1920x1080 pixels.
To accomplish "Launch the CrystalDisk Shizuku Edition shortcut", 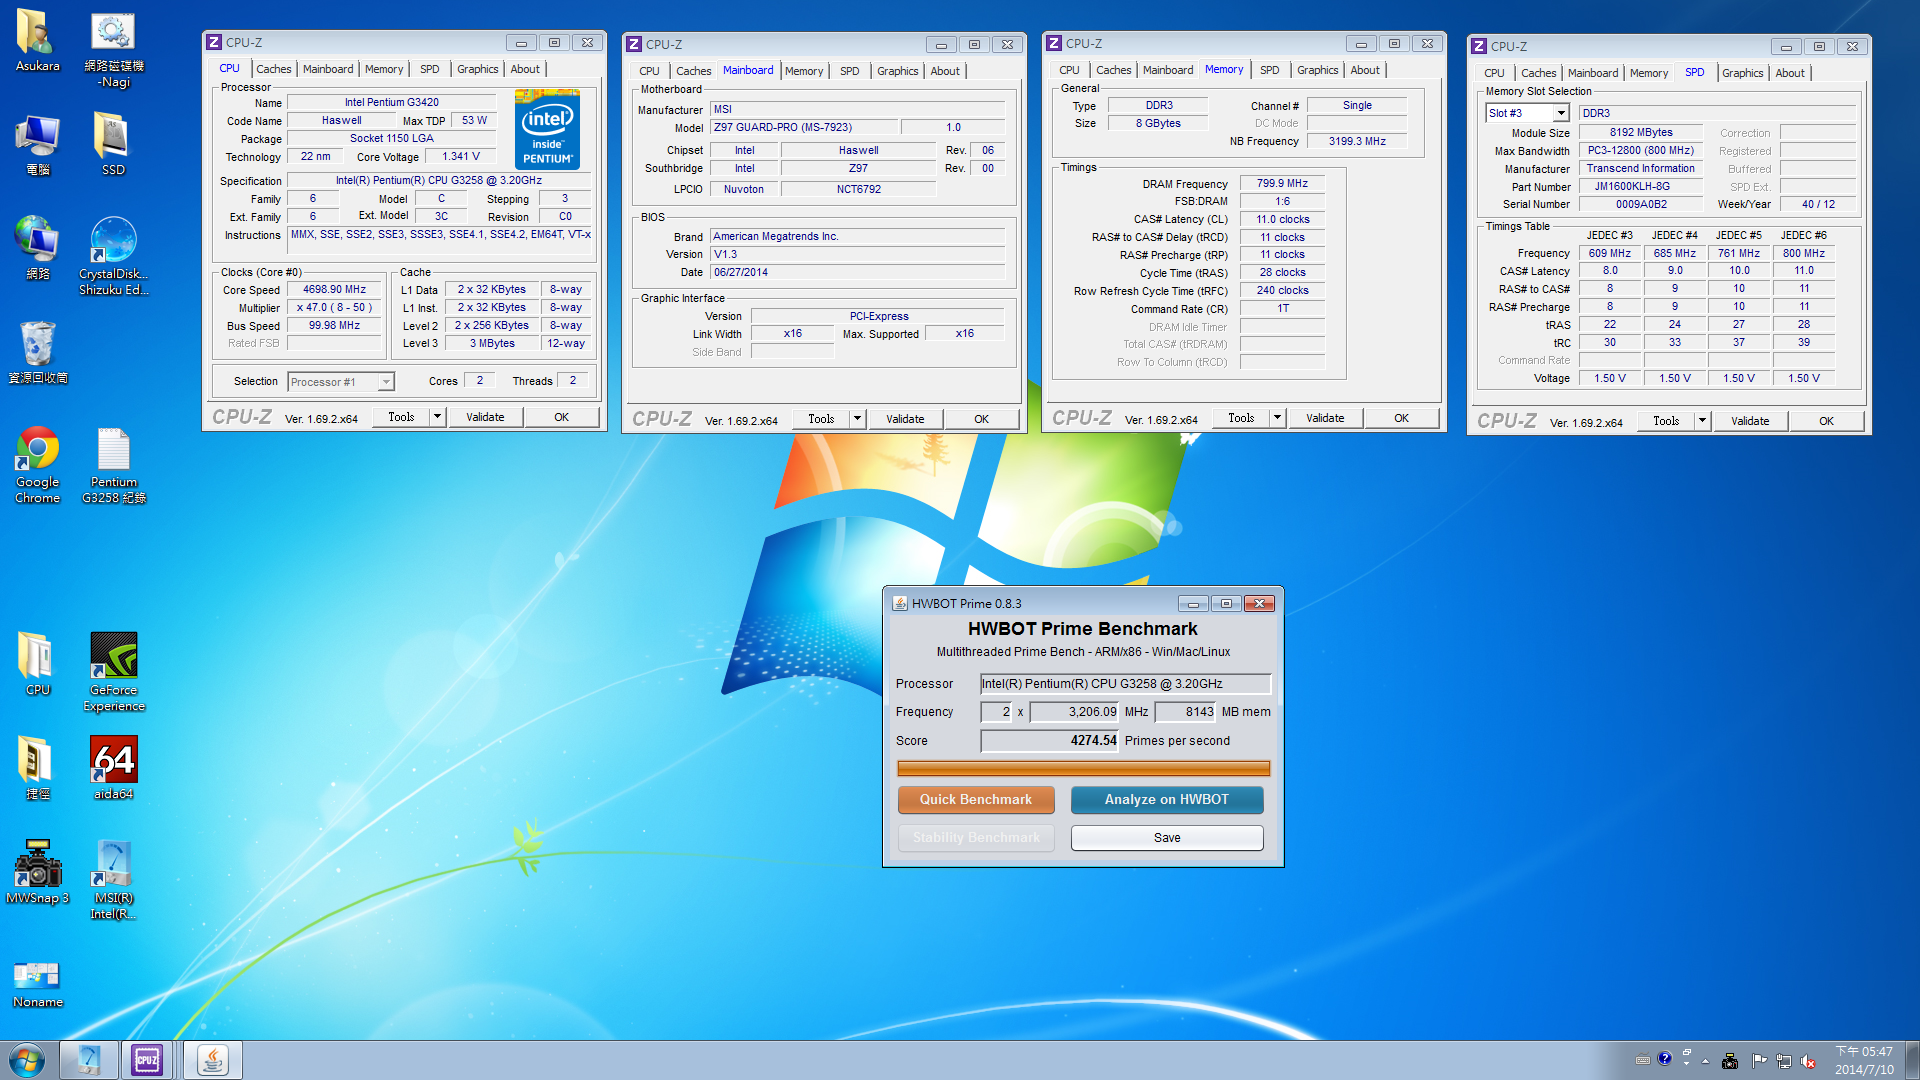I will (x=113, y=256).
